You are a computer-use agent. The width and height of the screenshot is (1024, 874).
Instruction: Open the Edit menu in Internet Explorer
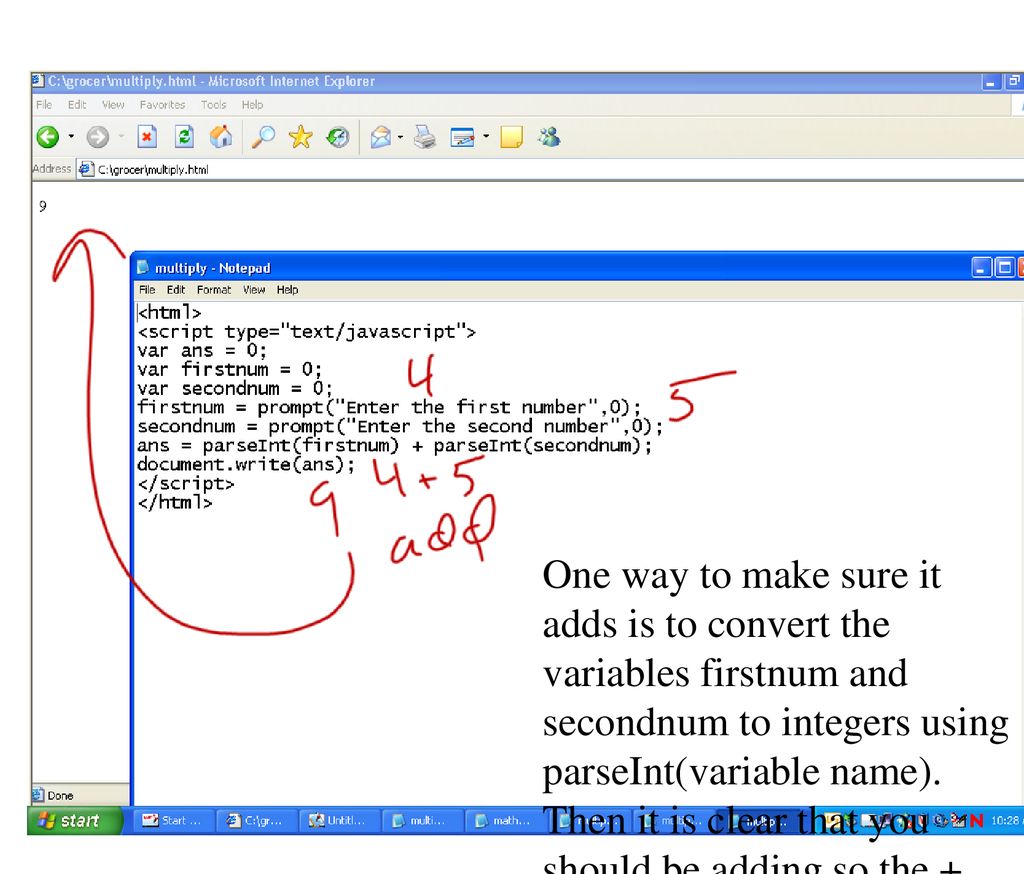(x=77, y=105)
